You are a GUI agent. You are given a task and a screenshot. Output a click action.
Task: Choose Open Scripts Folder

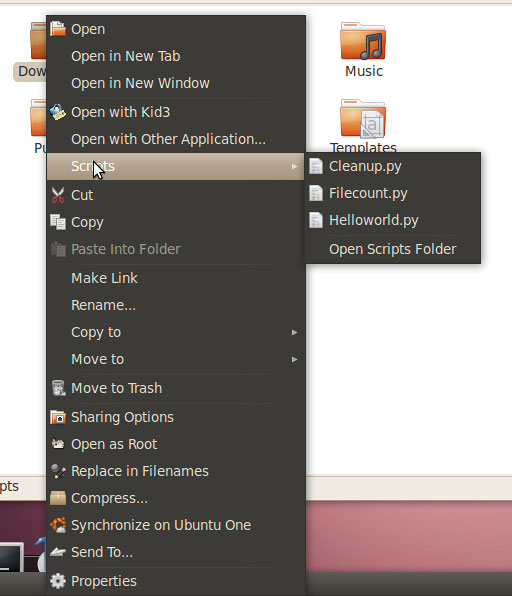point(393,249)
